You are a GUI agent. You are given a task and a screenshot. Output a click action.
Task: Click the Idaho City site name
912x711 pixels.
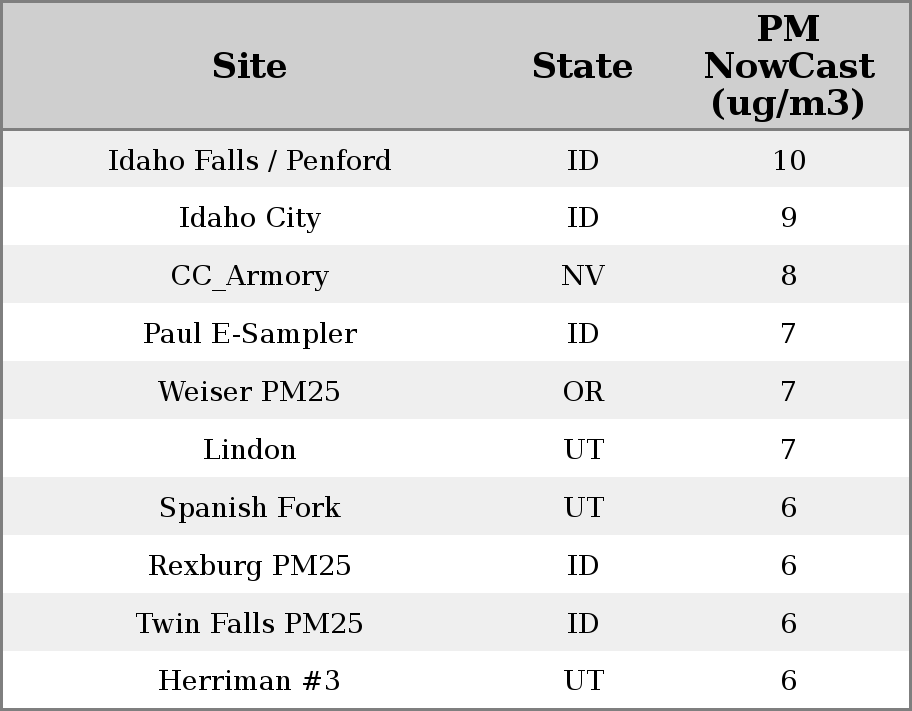(249, 218)
